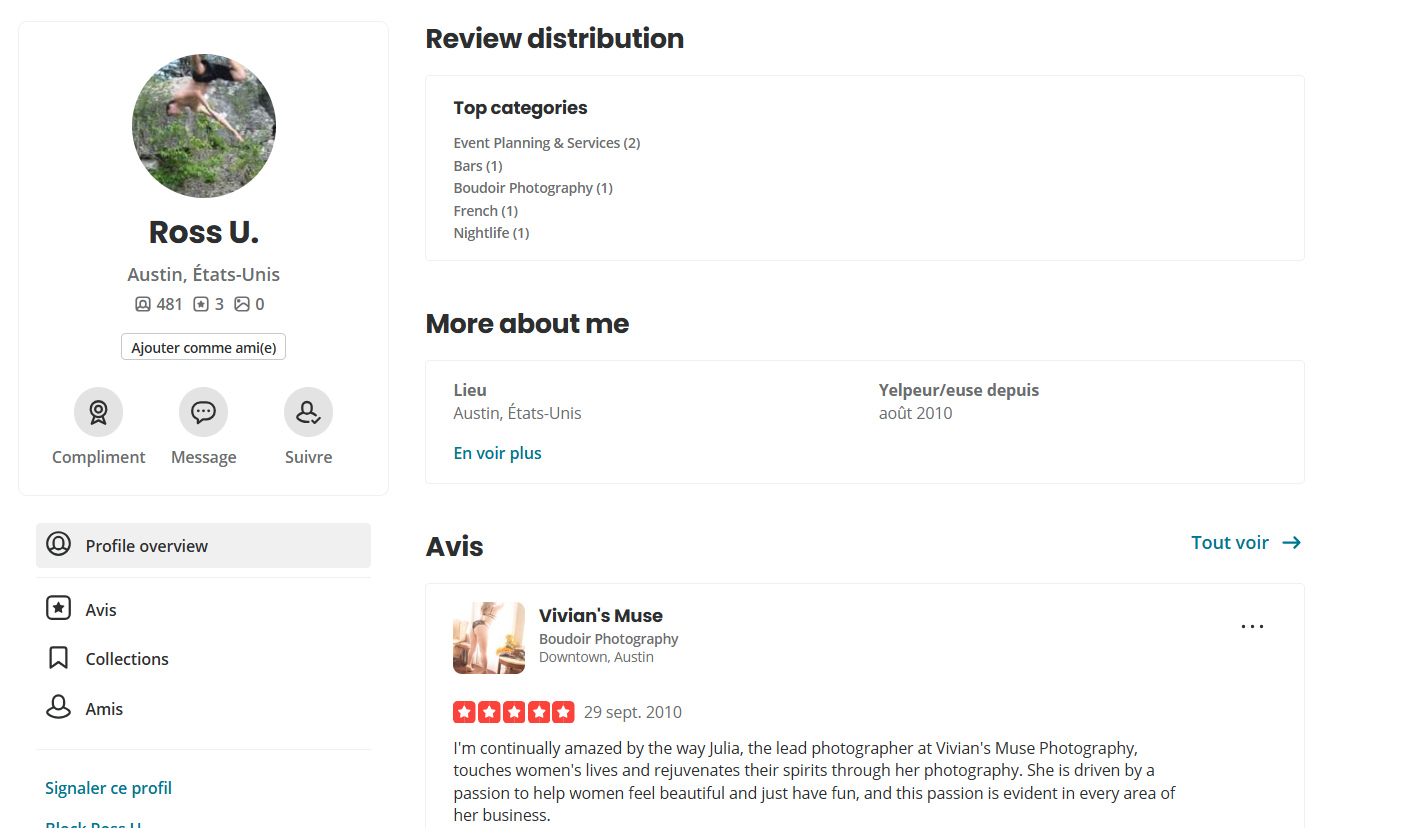Open the Vivian's Muse business title
The image size is (1420, 828).
tap(600, 615)
